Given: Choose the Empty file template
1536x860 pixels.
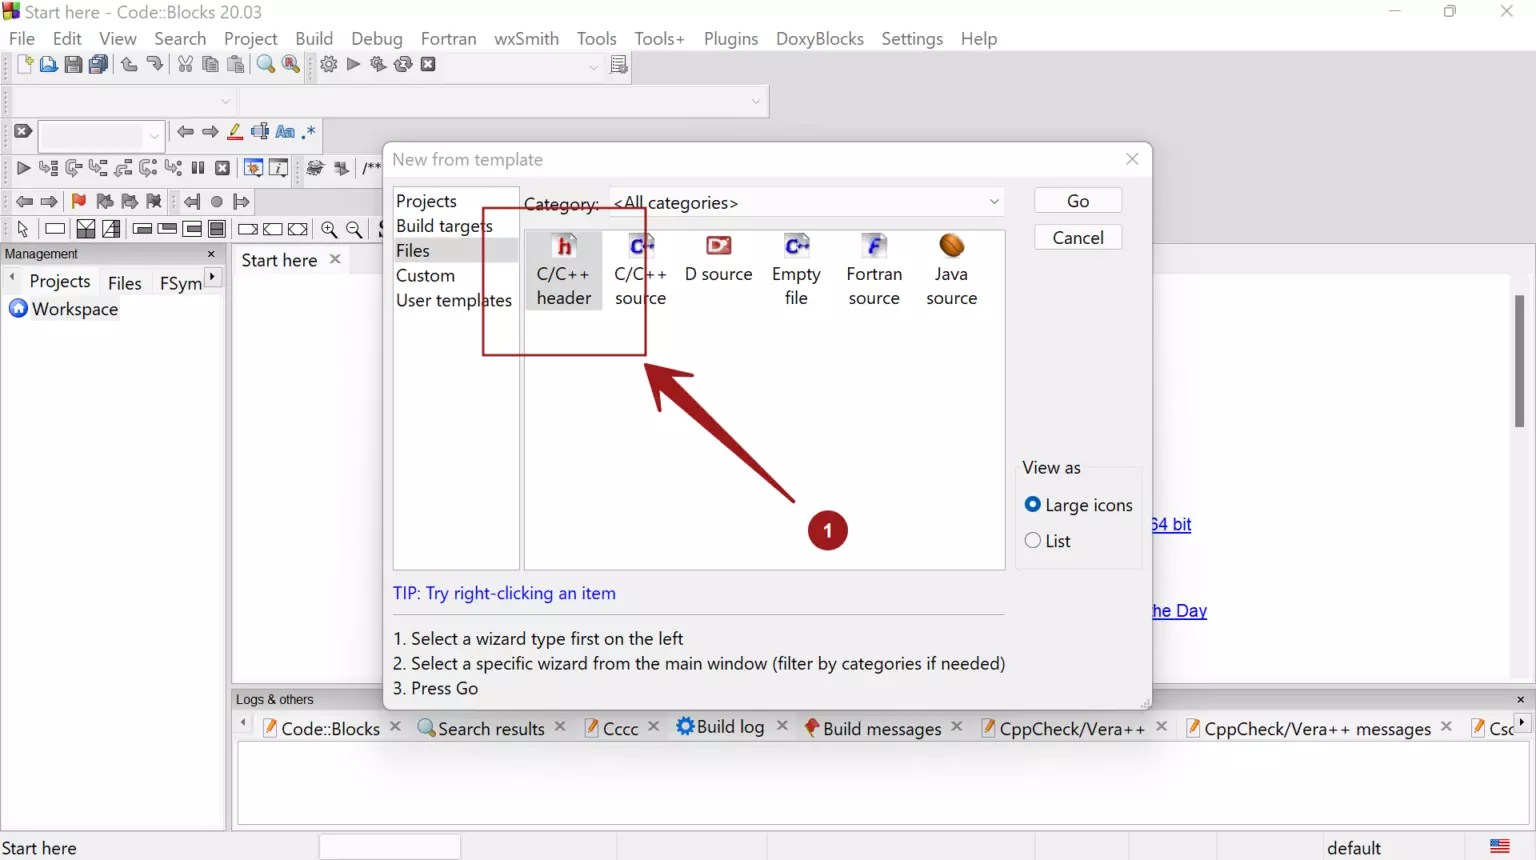Looking at the screenshot, I should pos(796,271).
